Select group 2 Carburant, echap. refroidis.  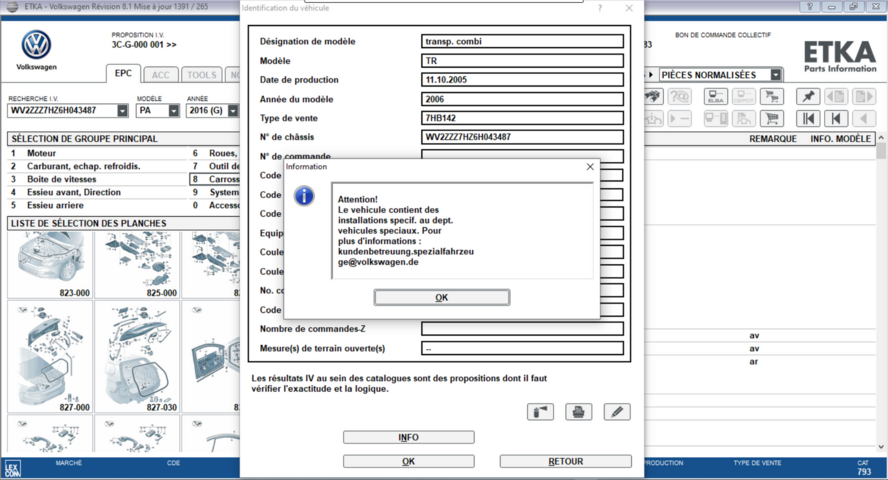[x=97, y=166]
